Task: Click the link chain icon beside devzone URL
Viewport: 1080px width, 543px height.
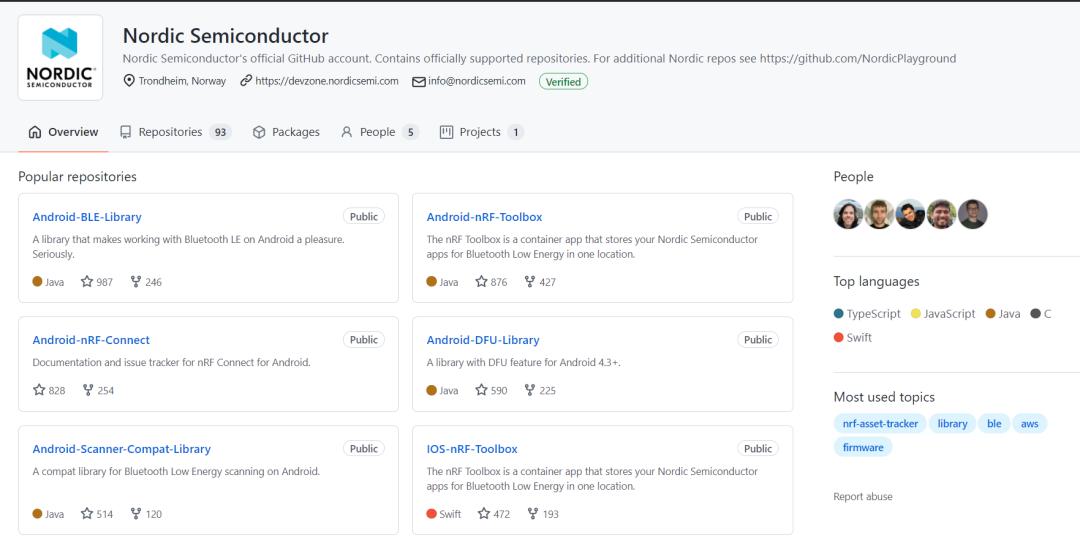Action: [246, 81]
